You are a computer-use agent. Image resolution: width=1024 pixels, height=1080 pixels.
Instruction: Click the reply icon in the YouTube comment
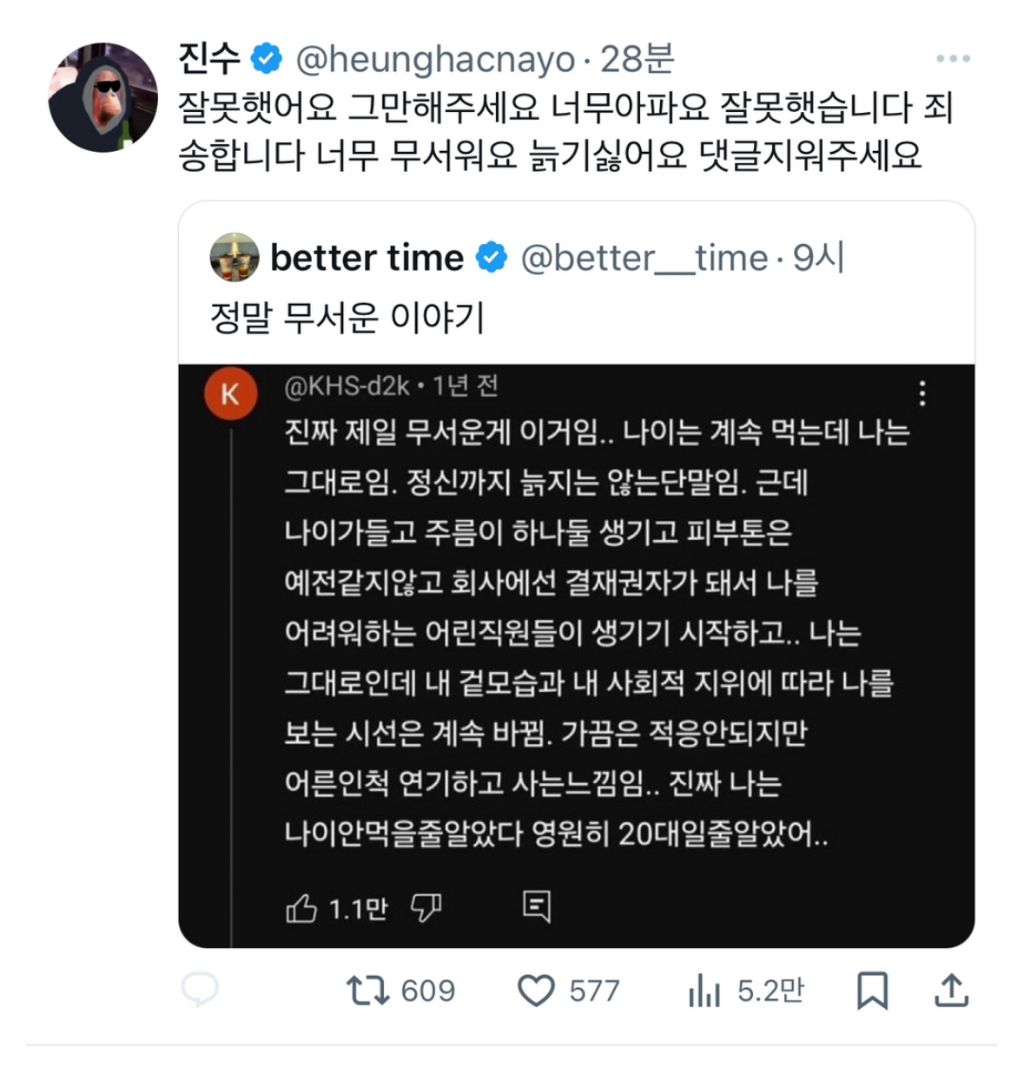click(x=537, y=907)
